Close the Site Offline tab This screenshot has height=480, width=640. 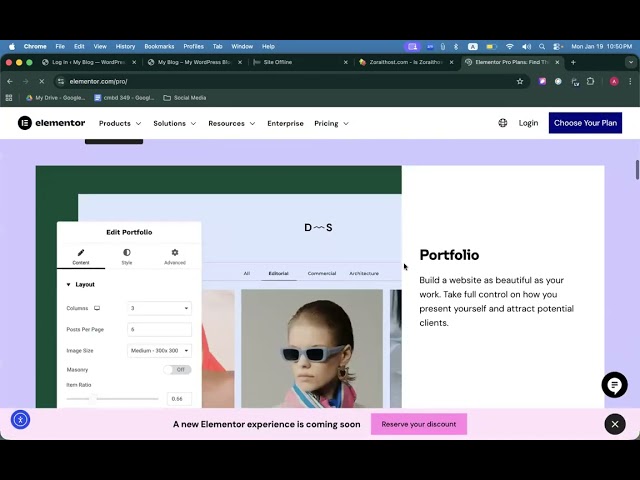coord(346,62)
